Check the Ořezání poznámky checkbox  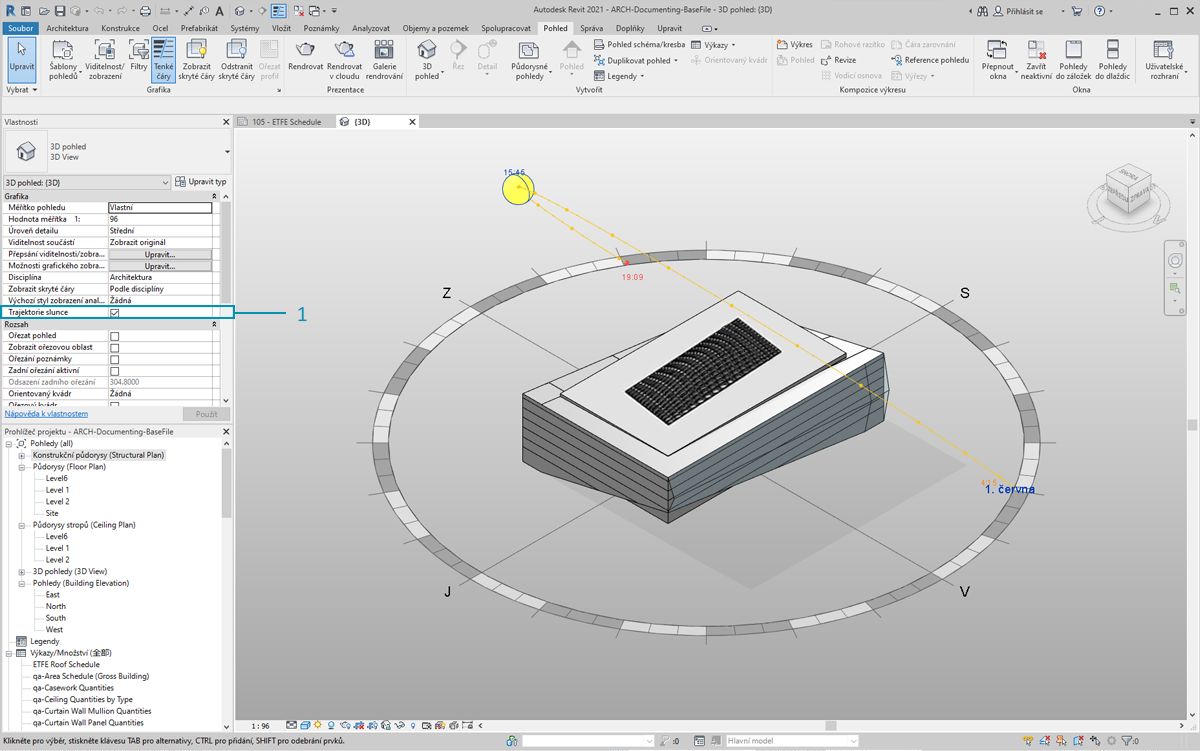[x=114, y=359]
